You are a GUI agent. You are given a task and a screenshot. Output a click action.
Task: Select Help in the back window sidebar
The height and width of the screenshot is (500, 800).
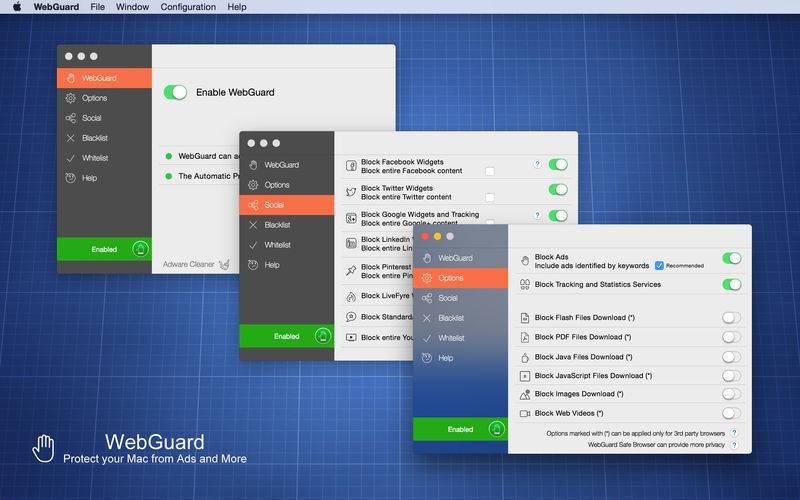[104, 178]
